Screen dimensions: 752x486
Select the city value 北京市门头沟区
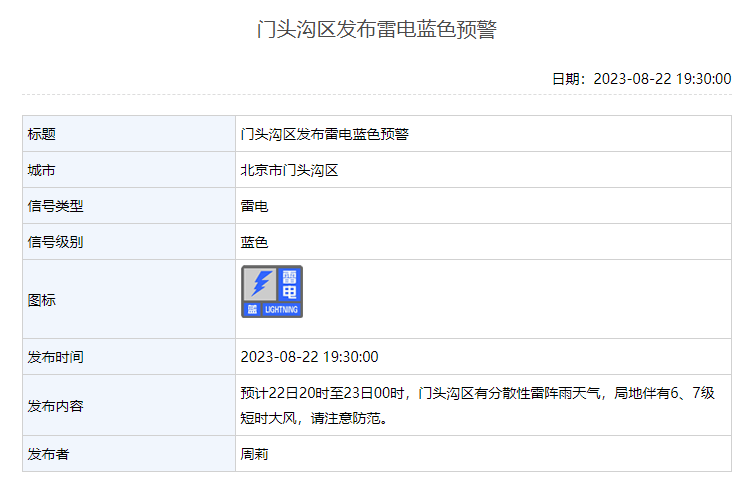click(x=289, y=170)
